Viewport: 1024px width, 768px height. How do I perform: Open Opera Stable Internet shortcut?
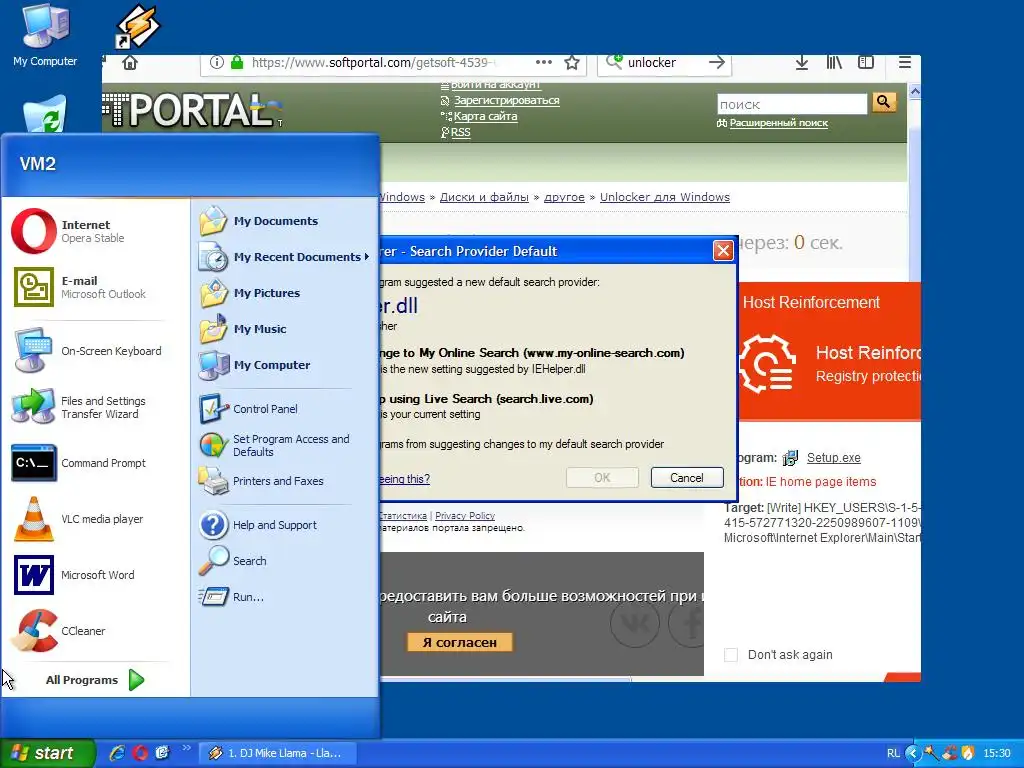pyautogui.click(x=95, y=231)
